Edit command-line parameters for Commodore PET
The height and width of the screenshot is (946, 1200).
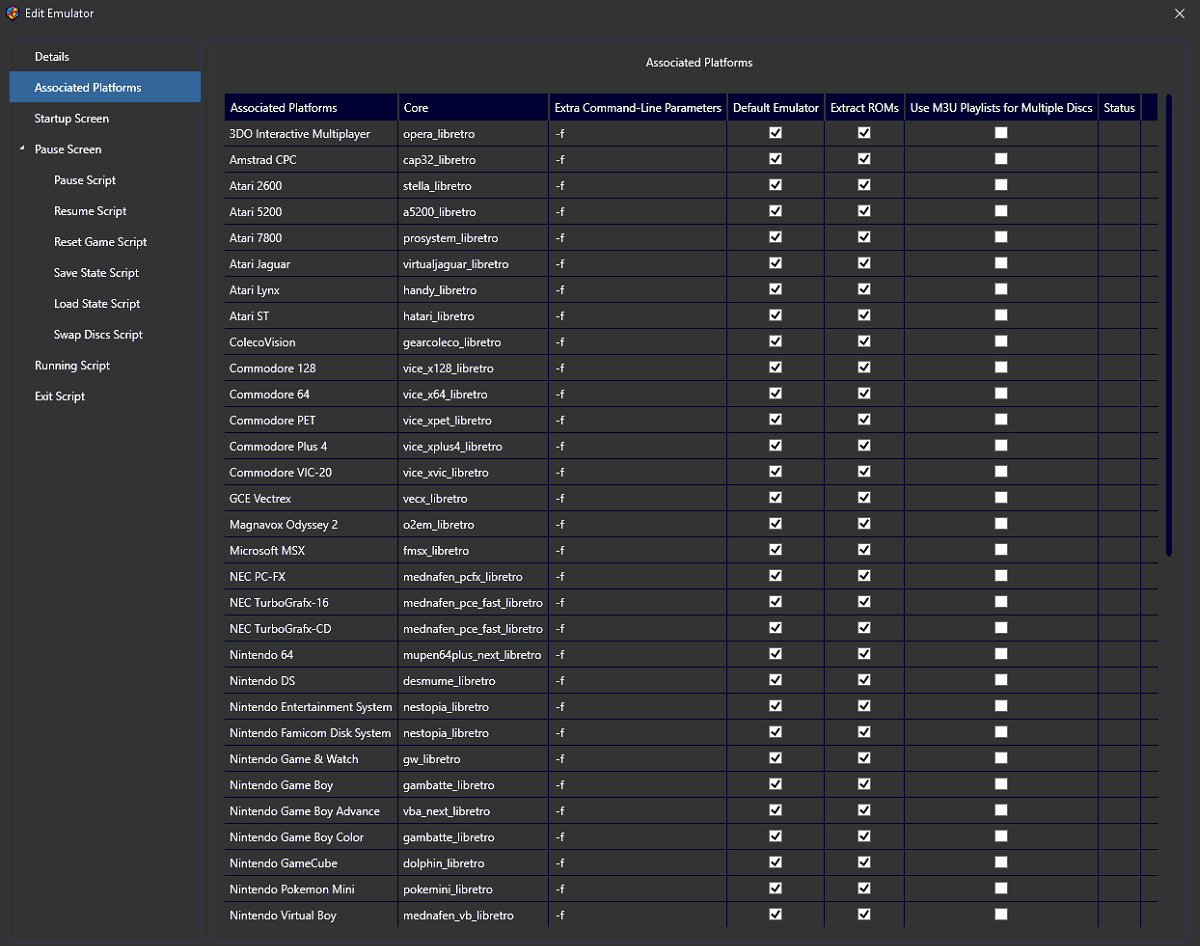637,420
